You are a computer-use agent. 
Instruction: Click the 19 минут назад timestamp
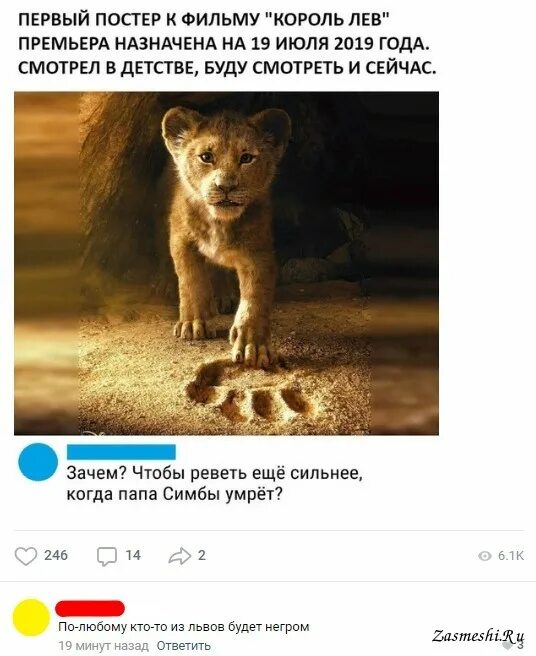click(103, 646)
